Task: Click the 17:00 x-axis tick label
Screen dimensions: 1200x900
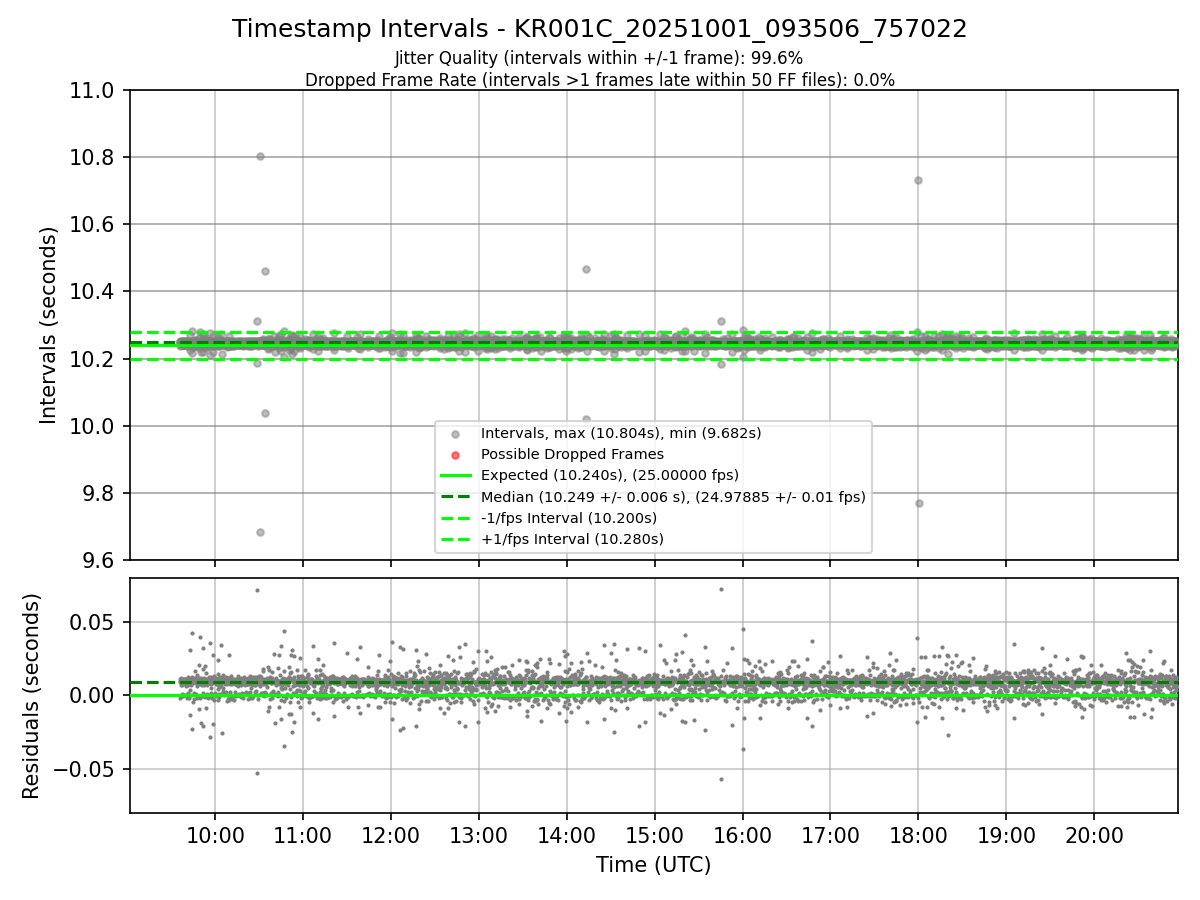Action: tap(830, 835)
